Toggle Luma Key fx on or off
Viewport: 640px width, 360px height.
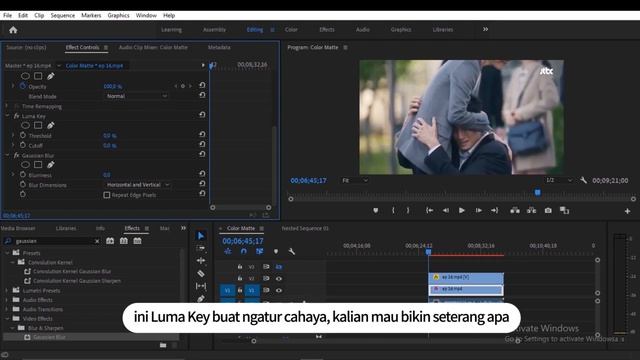pyautogui.click(x=16, y=116)
